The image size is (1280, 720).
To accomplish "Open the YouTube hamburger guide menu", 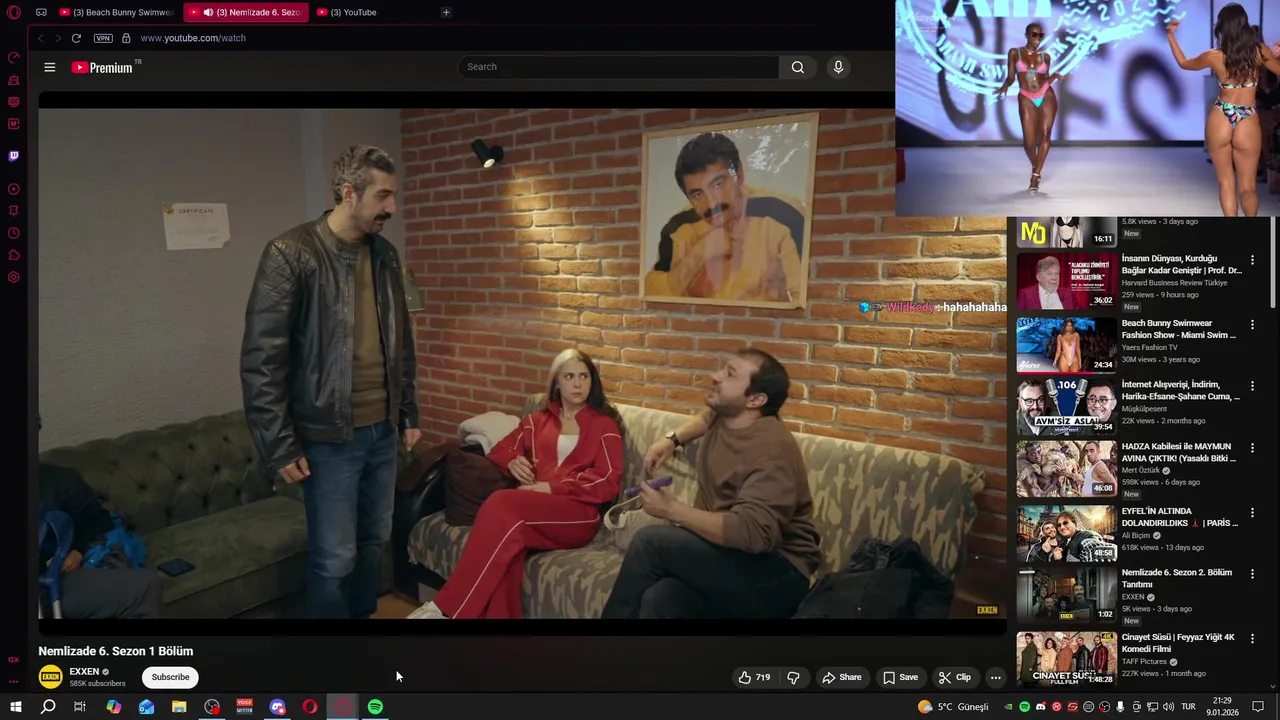I will click(x=50, y=67).
